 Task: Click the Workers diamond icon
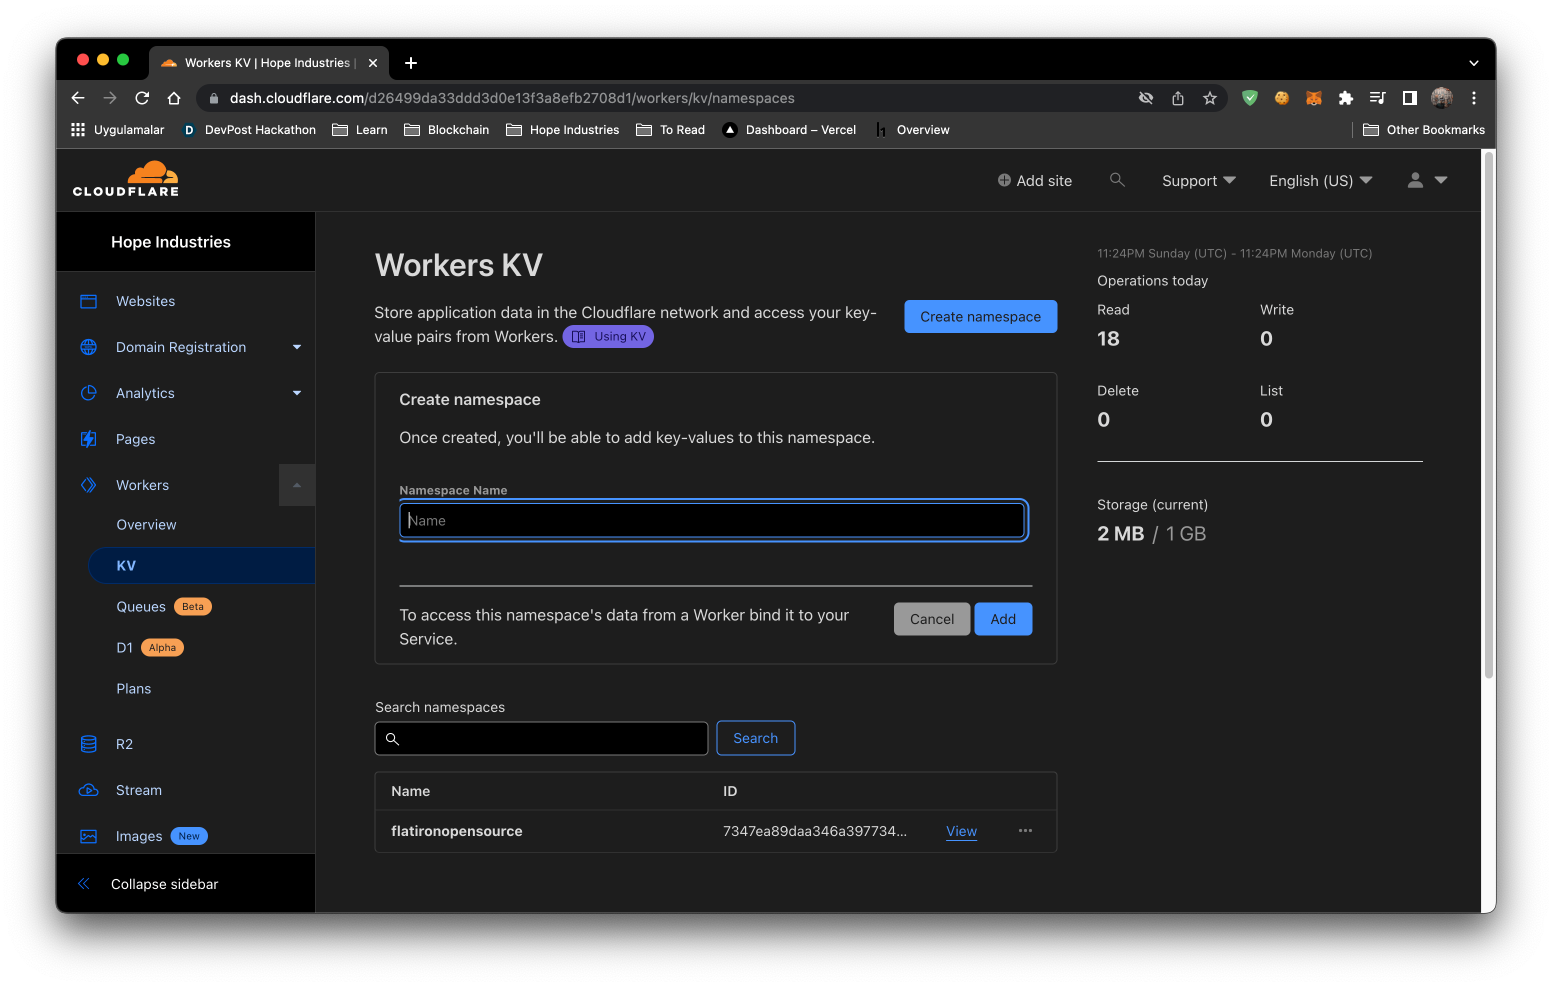(x=89, y=484)
